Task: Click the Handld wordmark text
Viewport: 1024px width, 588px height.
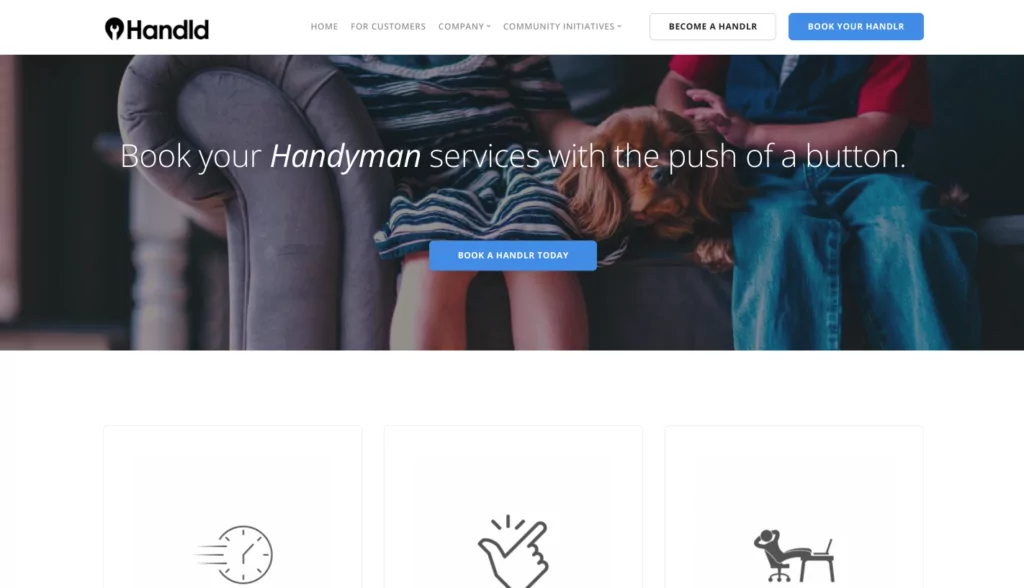Action: tap(168, 29)
